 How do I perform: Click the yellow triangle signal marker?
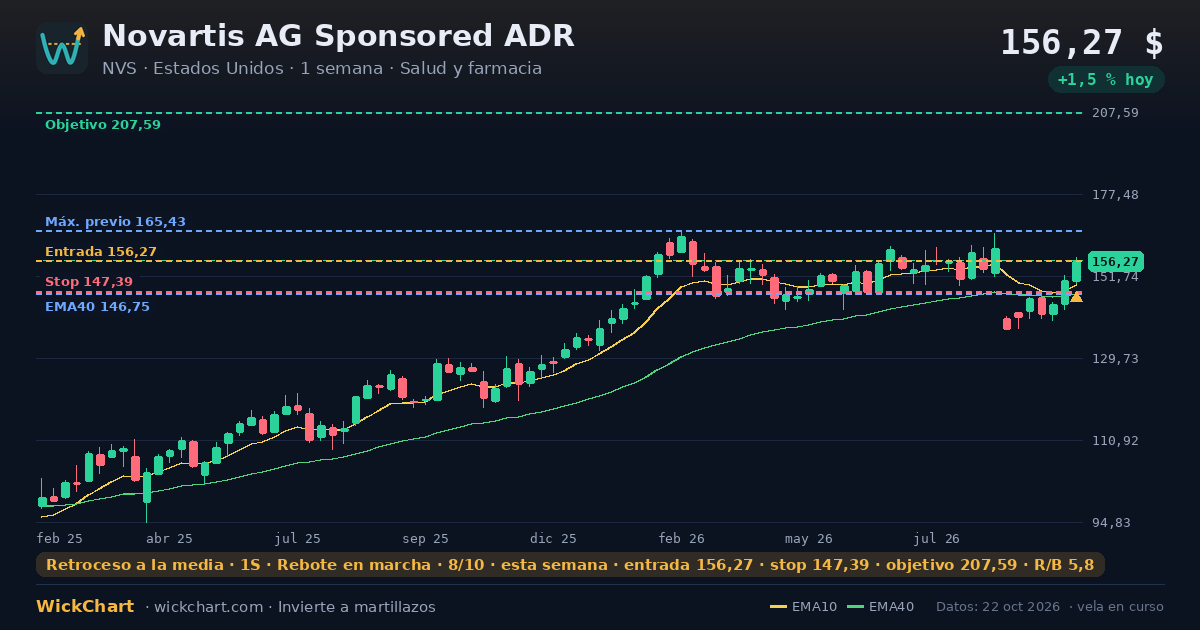(1077, 297)
